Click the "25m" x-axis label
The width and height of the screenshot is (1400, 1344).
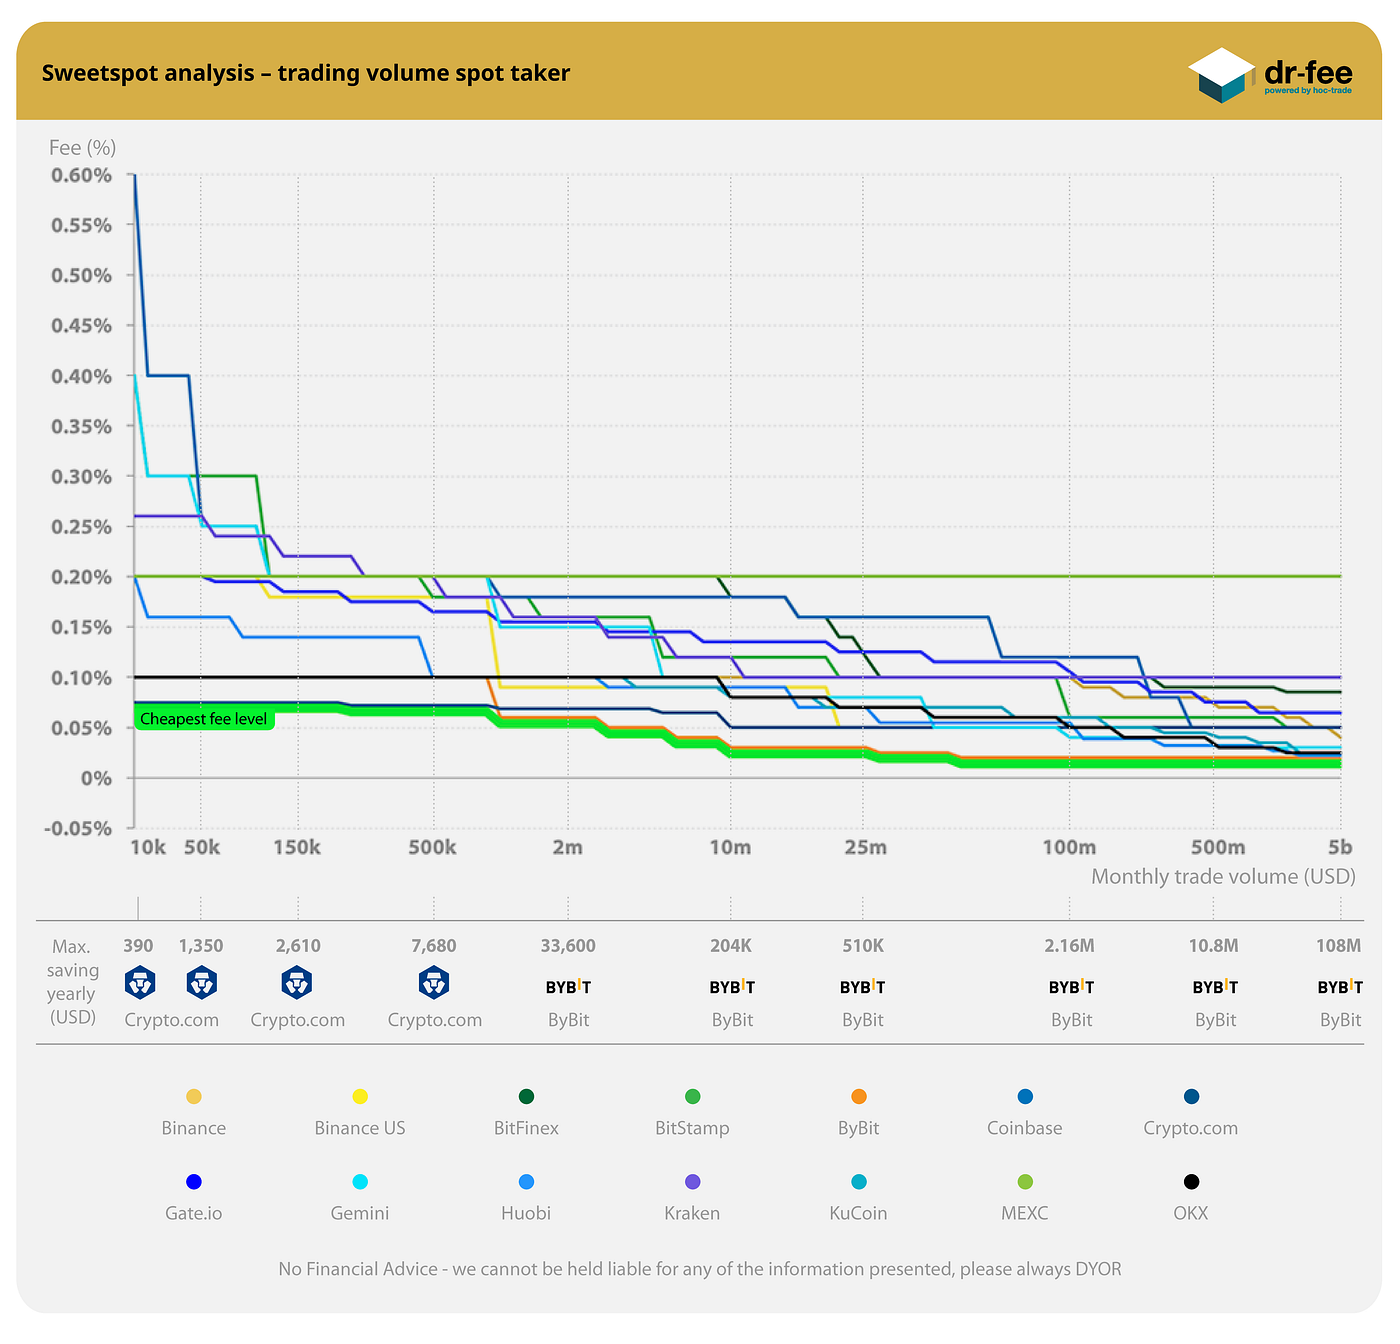coord(865,848)
